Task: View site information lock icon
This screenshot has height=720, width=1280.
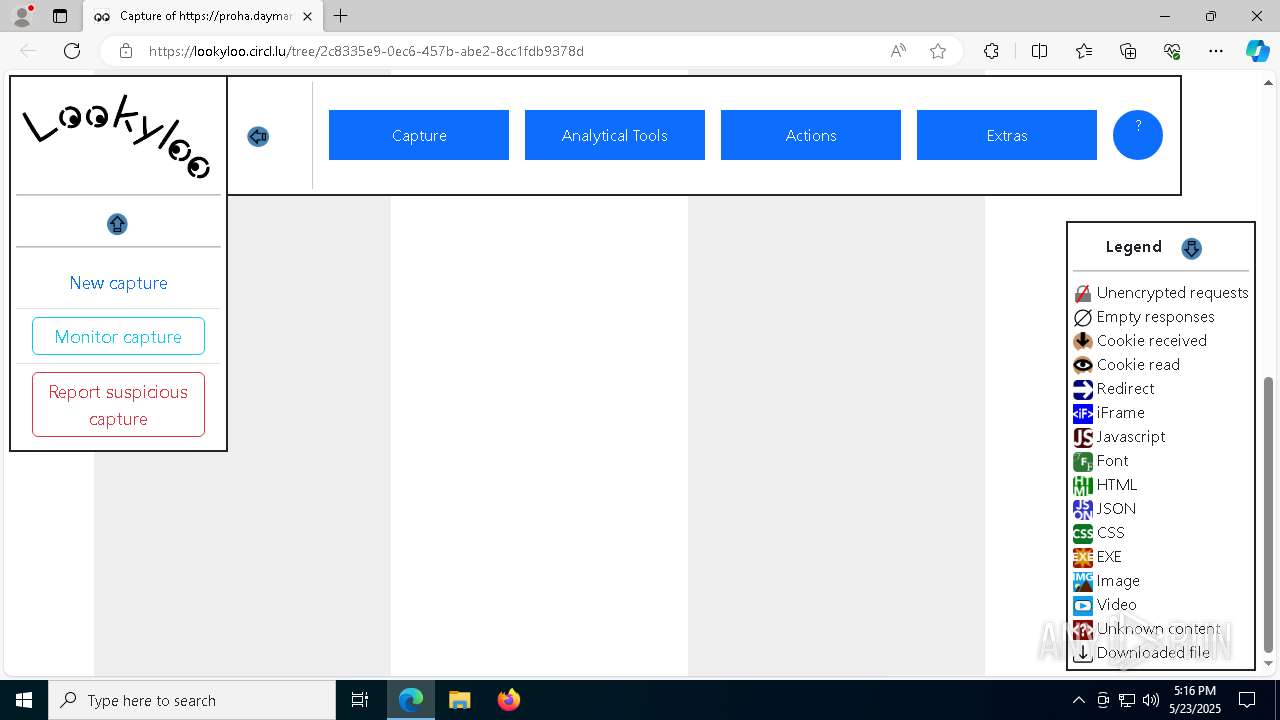Action: [x=126, y=51]
